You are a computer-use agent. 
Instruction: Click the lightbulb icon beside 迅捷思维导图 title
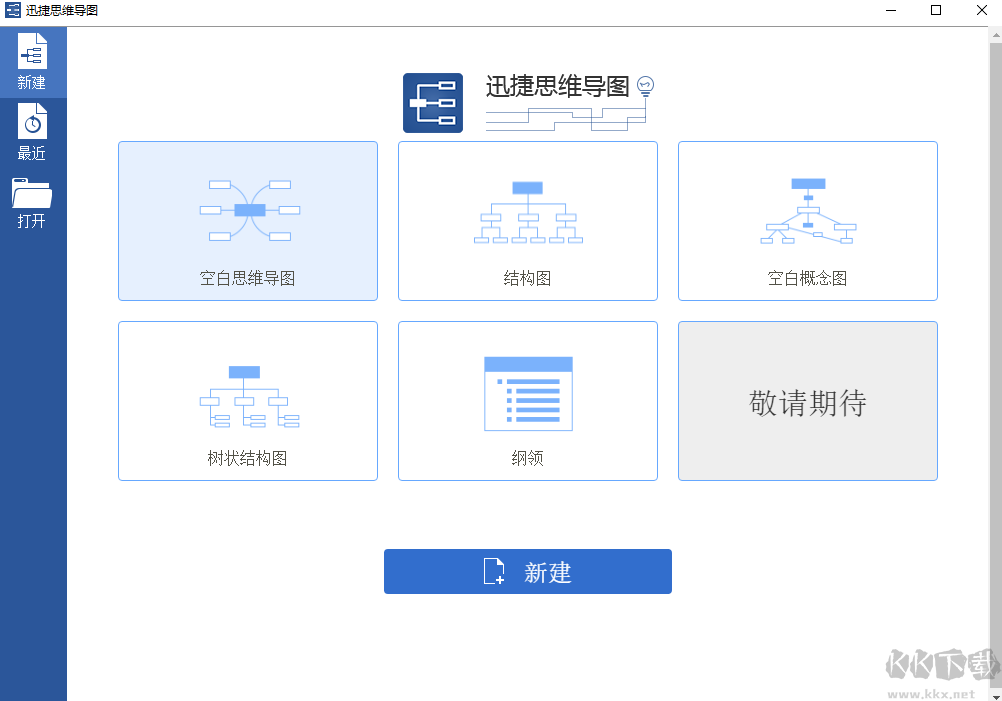645,86
